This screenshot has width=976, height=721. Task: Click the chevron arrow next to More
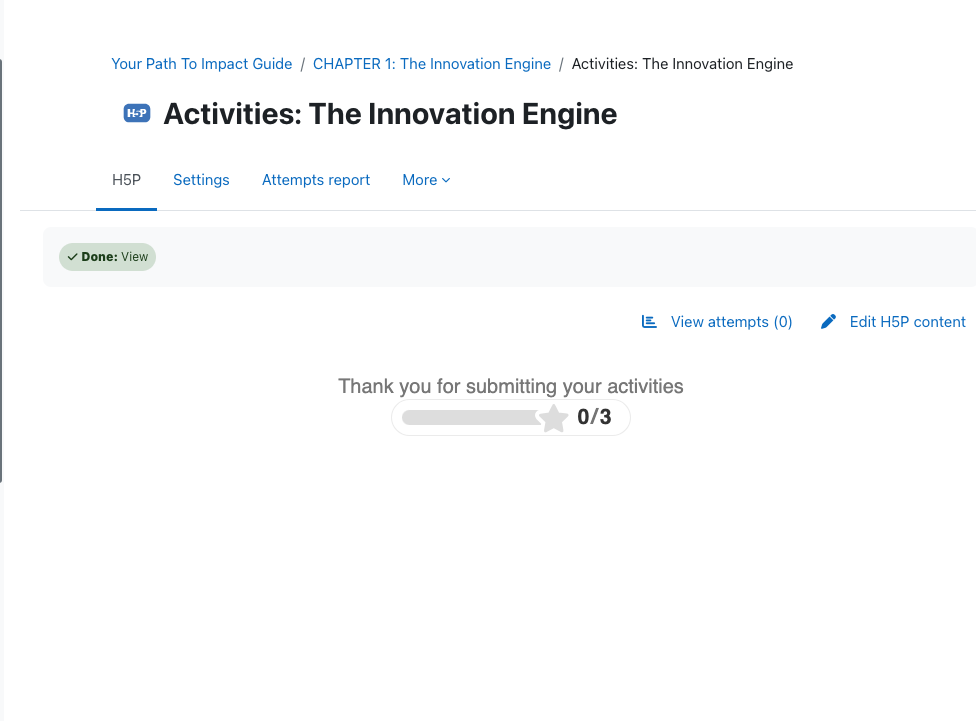pyautogui.click(x=446, y=181)
